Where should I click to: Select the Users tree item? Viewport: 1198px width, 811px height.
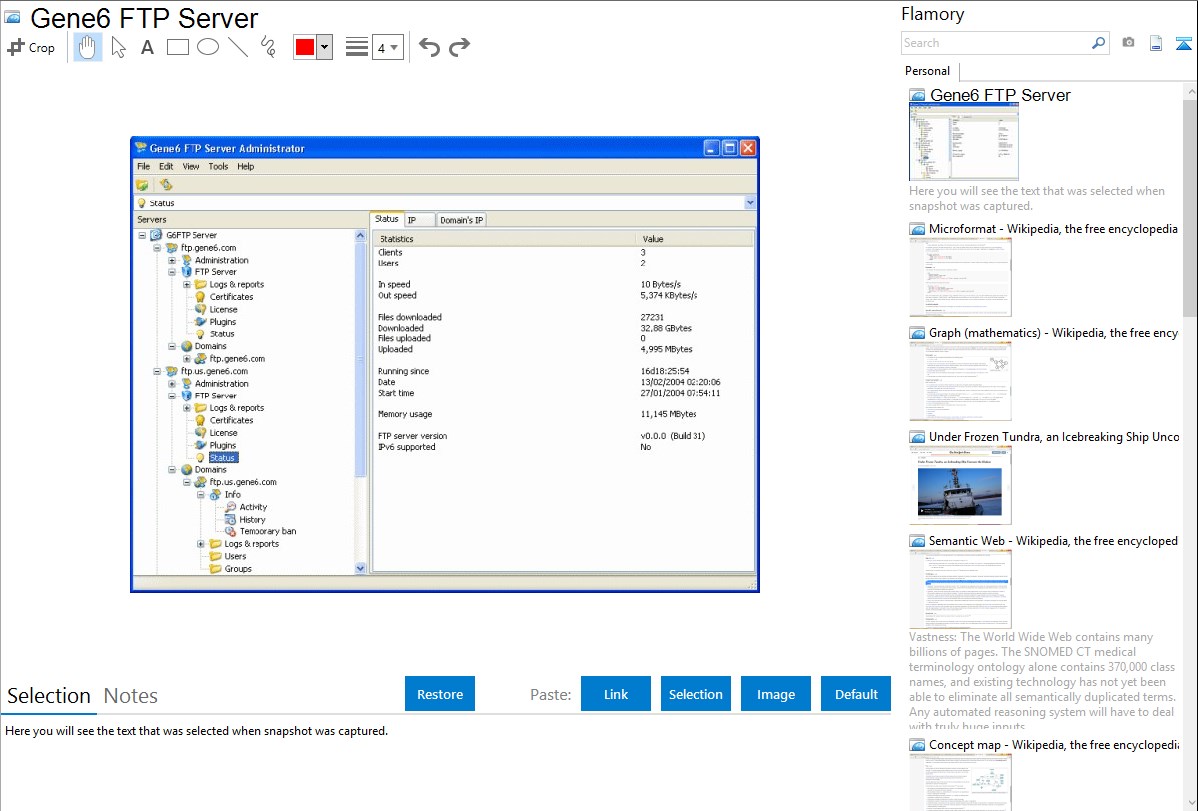[235, 556]
